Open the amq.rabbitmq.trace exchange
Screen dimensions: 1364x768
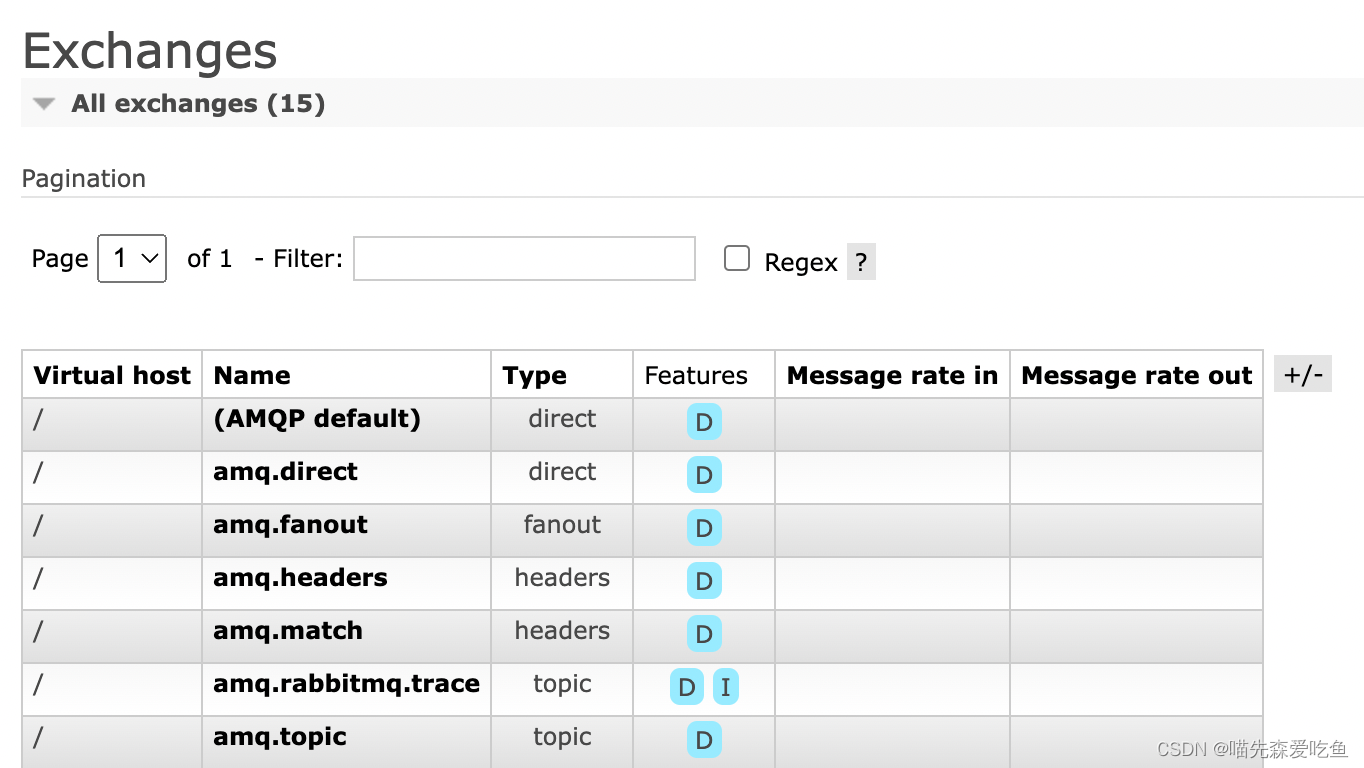pyautogui.click(x=346, y=684)
